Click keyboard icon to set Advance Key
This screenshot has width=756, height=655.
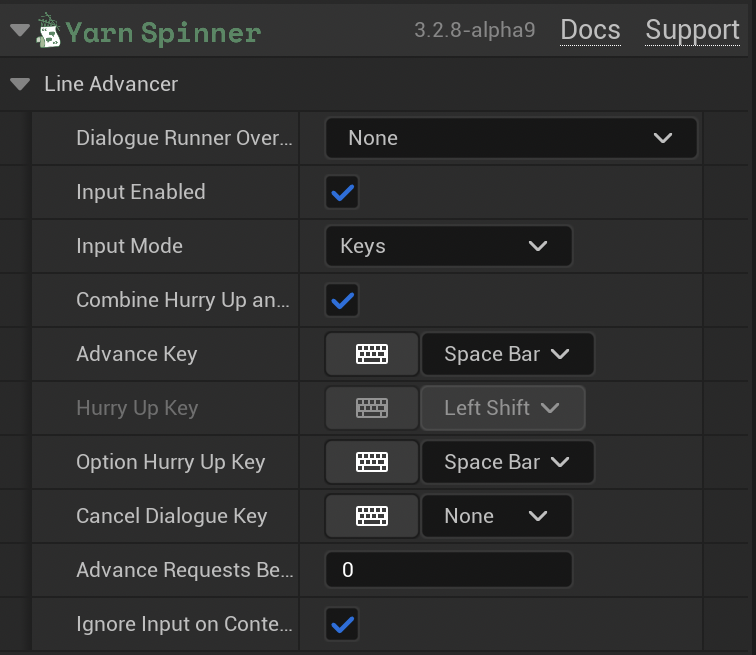[372, 354]
